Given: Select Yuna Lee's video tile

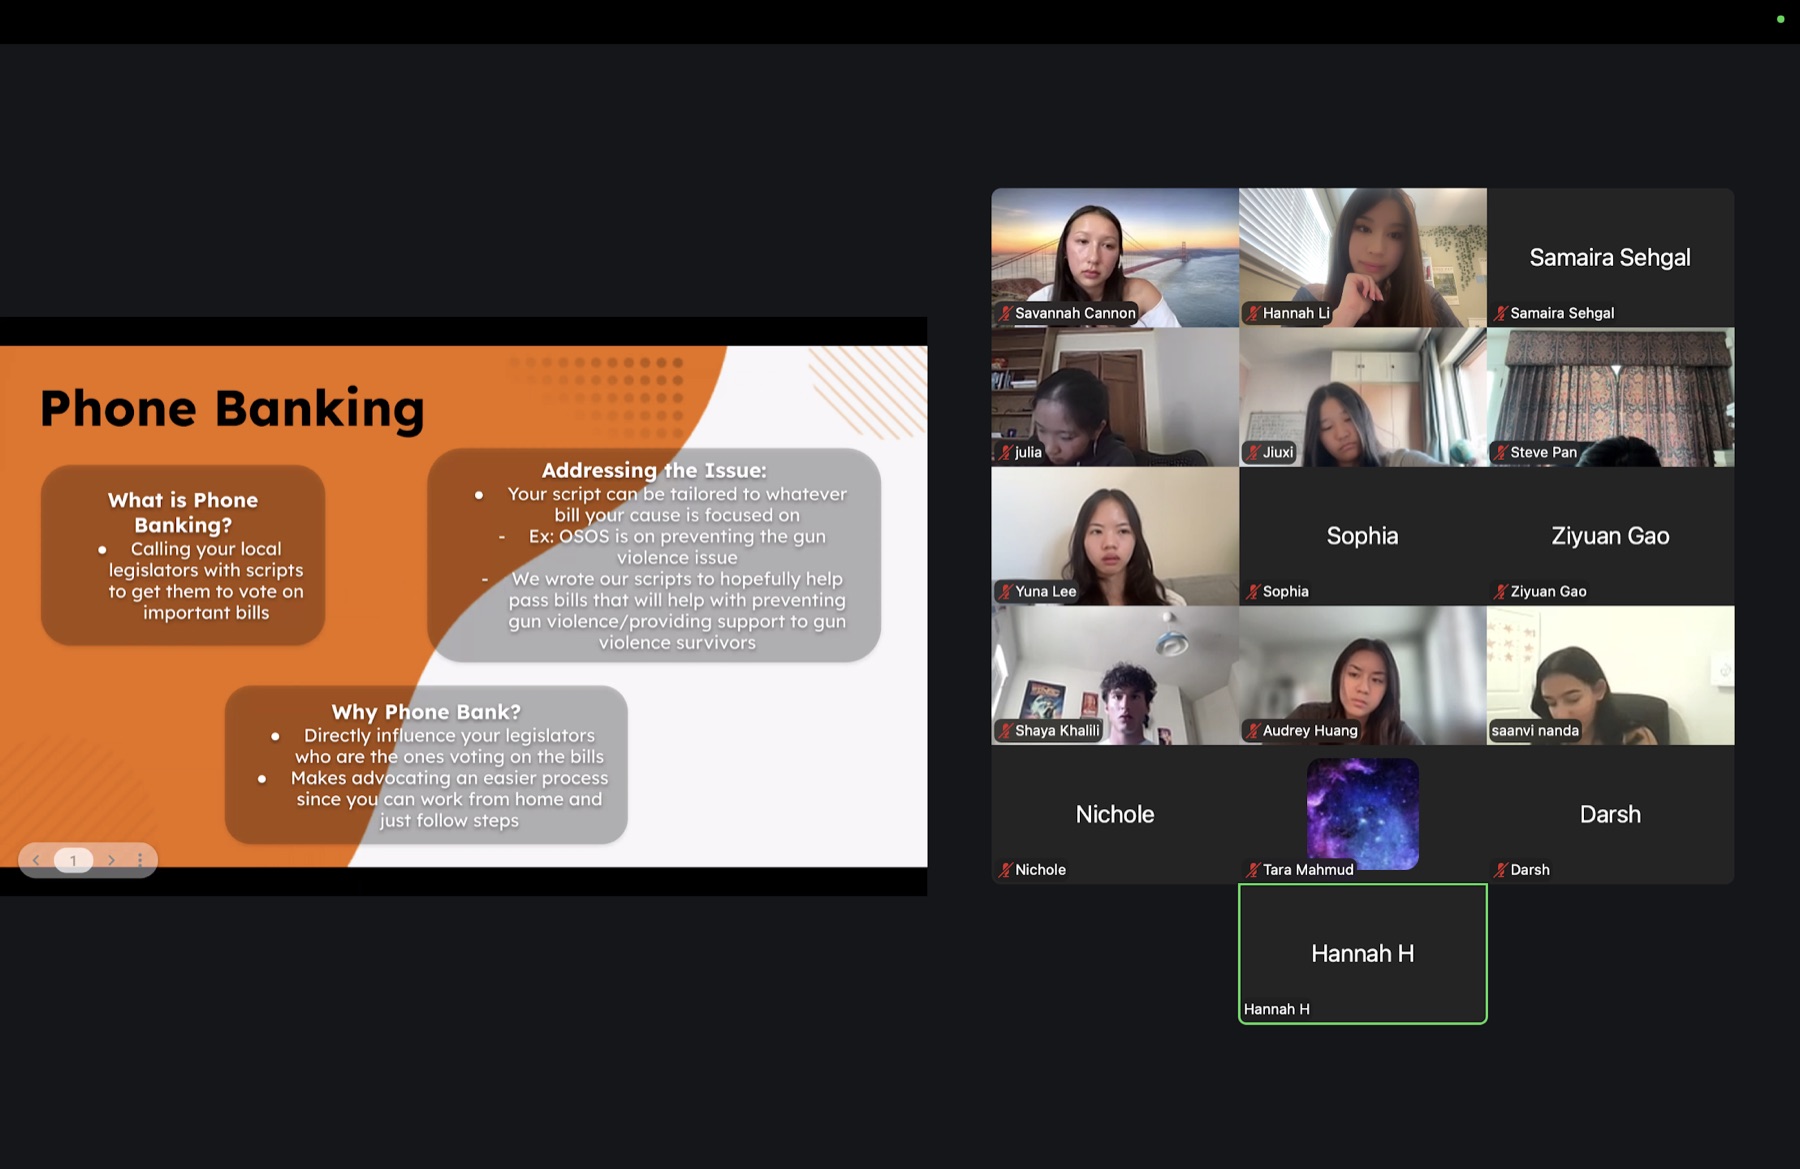Looking at the screenshot, I should tap(1115, 536).
